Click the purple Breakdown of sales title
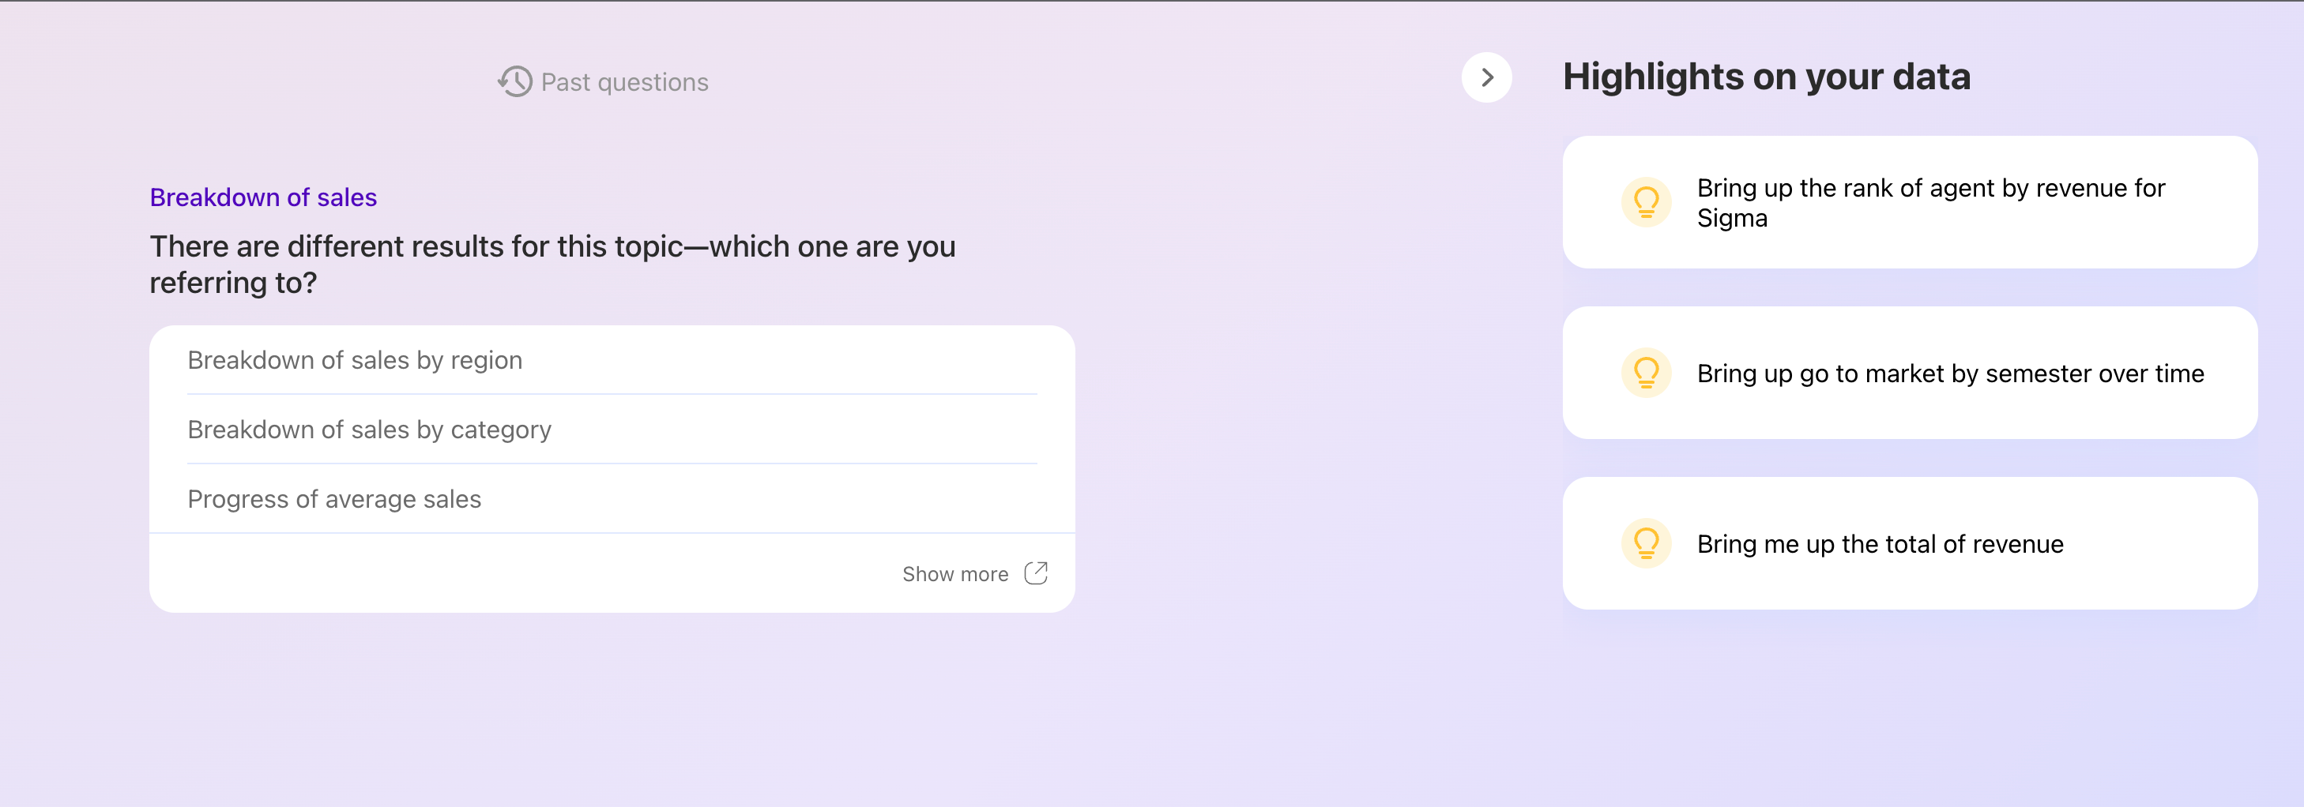 click(x=263, y=197)
